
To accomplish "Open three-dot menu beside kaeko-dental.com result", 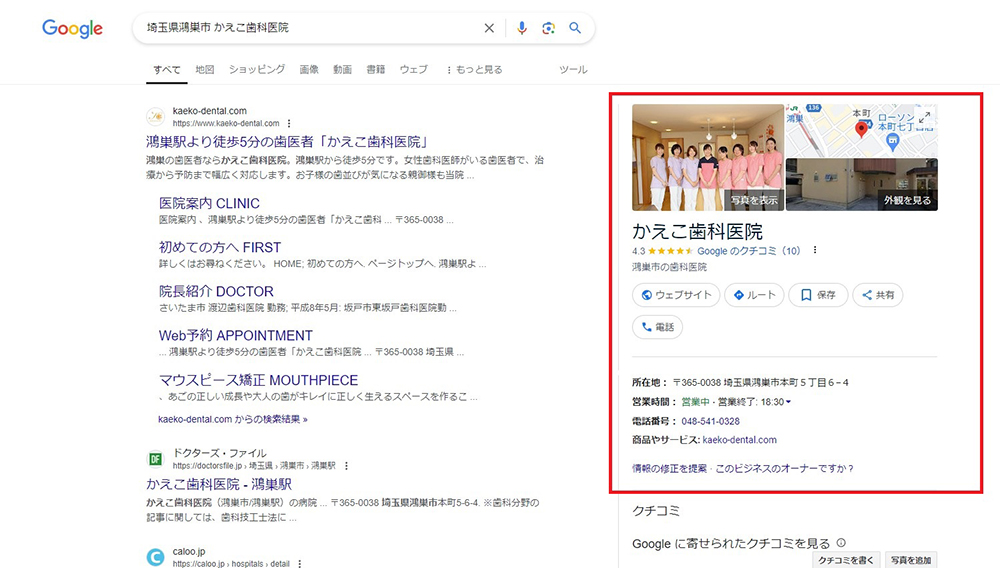I will 289,123.
